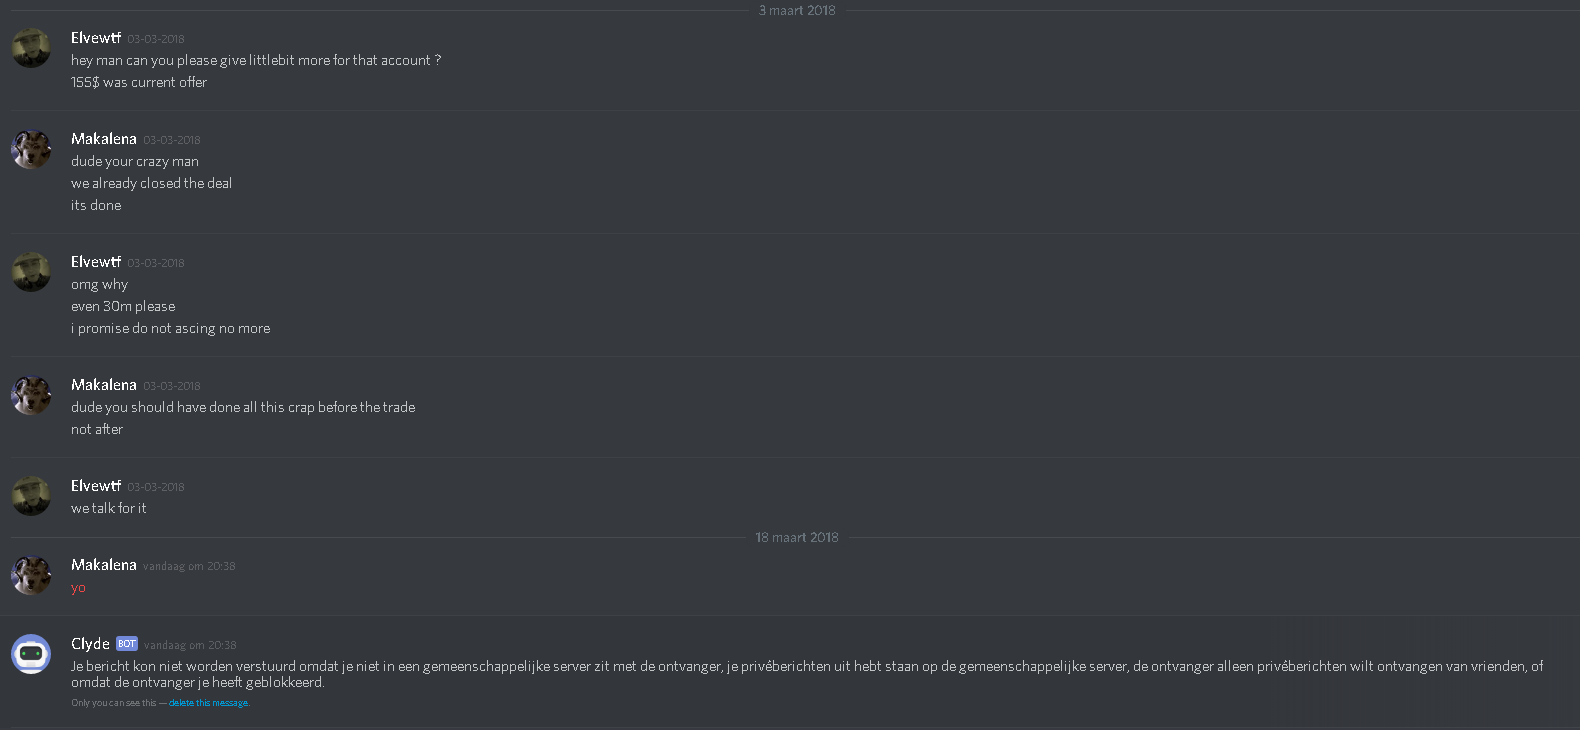
Task: Click the "18 maart 2018" date divider
Action: coord(797,537)
